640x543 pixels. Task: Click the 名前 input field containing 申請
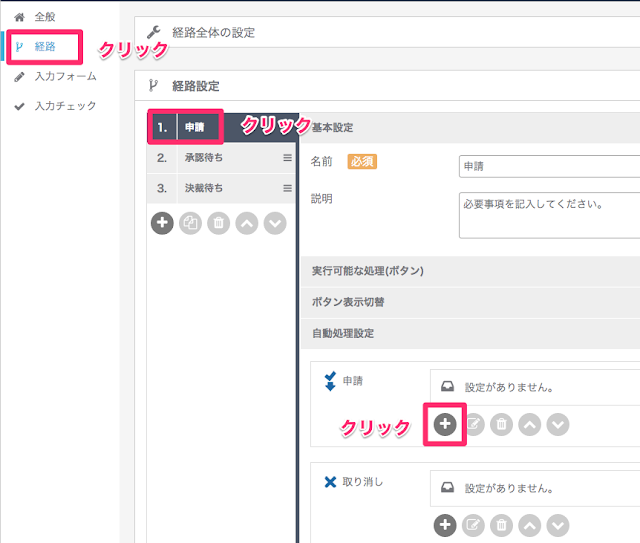(549, 166)
